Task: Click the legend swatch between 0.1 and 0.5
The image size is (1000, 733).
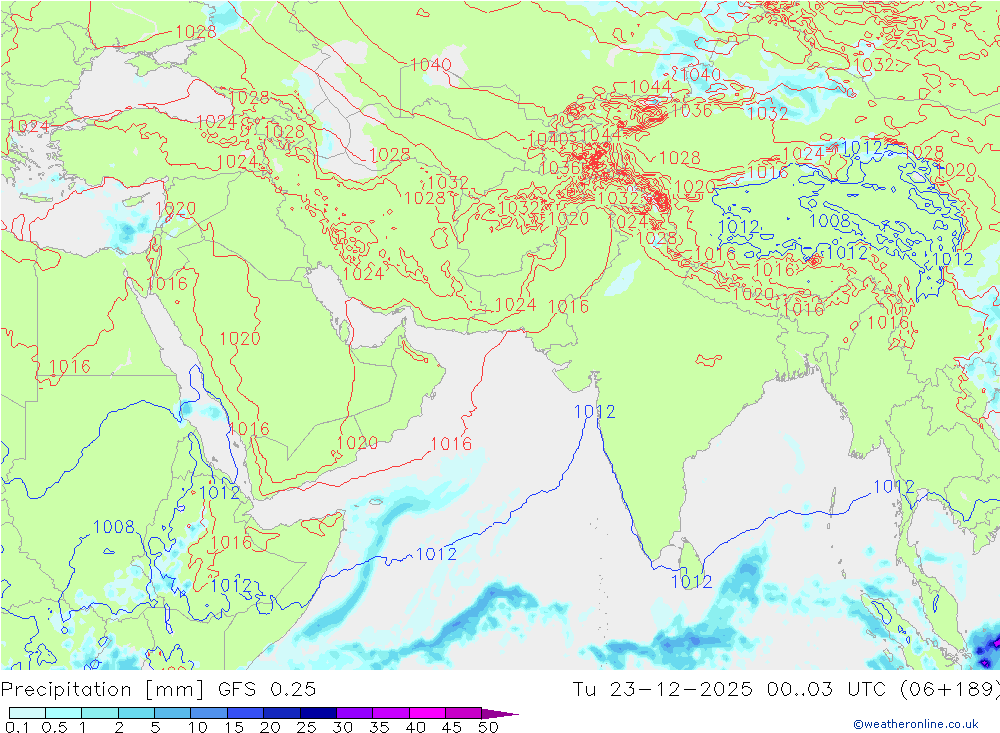Action: tap(27, 713)
